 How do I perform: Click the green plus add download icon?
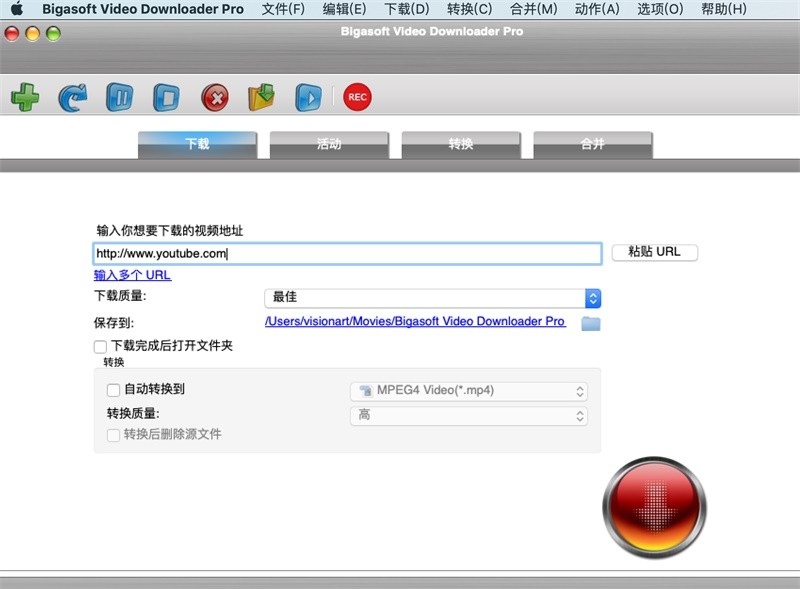point(25,97)
